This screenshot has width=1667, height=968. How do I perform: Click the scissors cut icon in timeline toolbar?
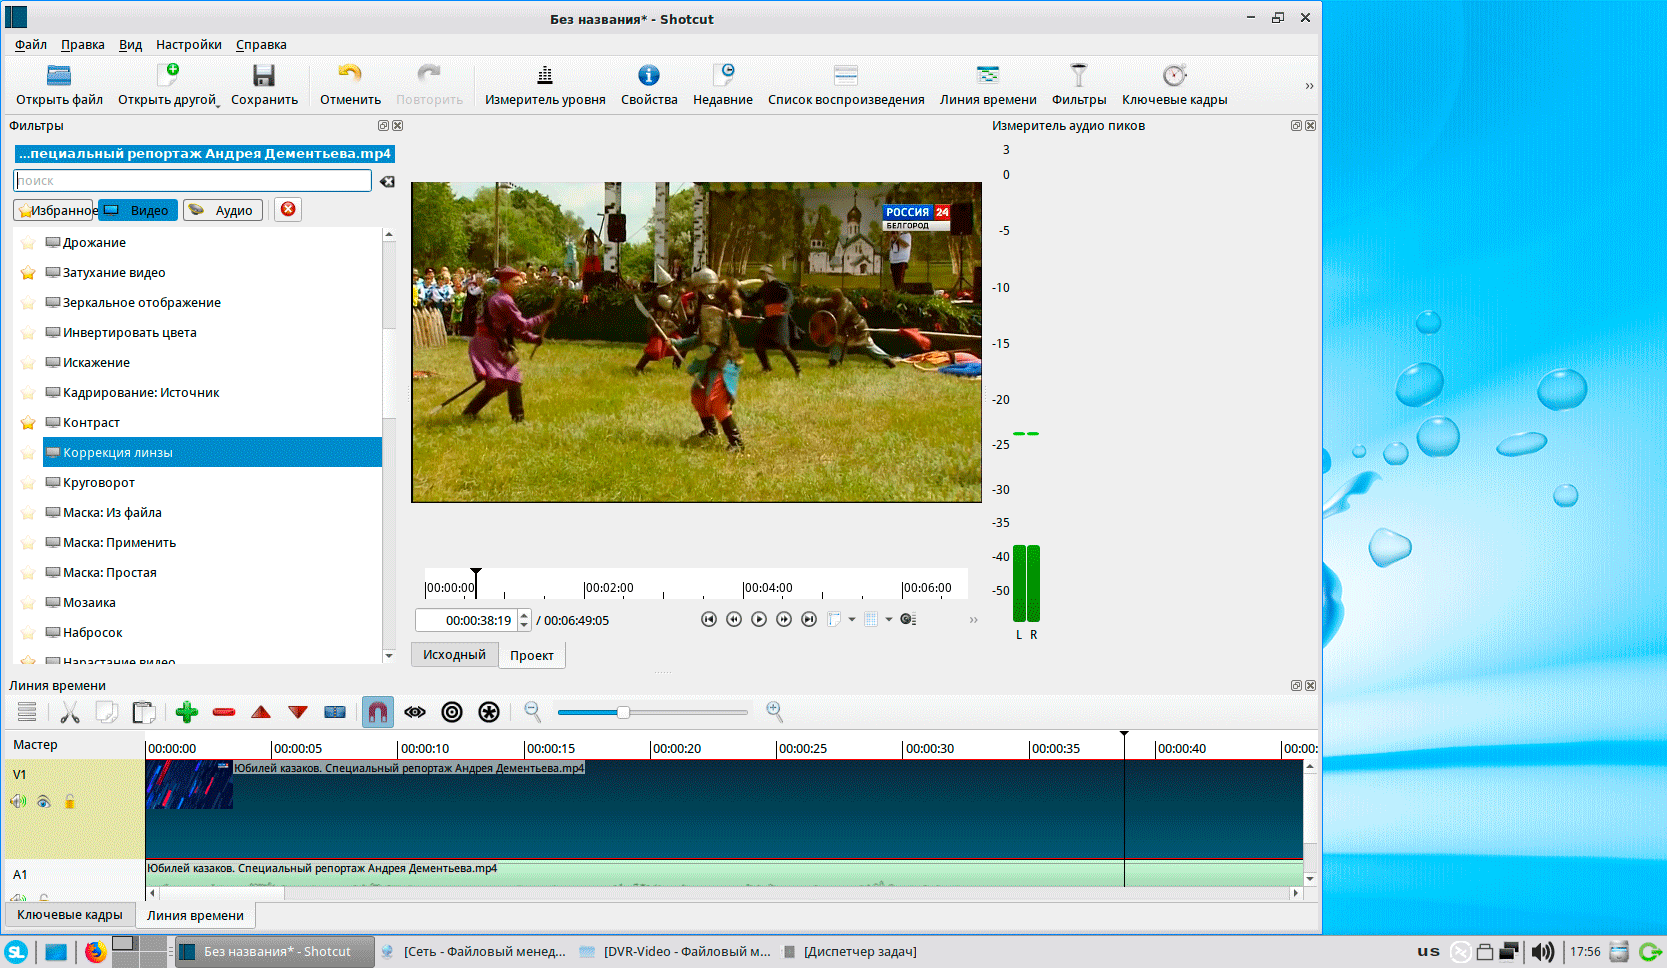pos(70,712)
